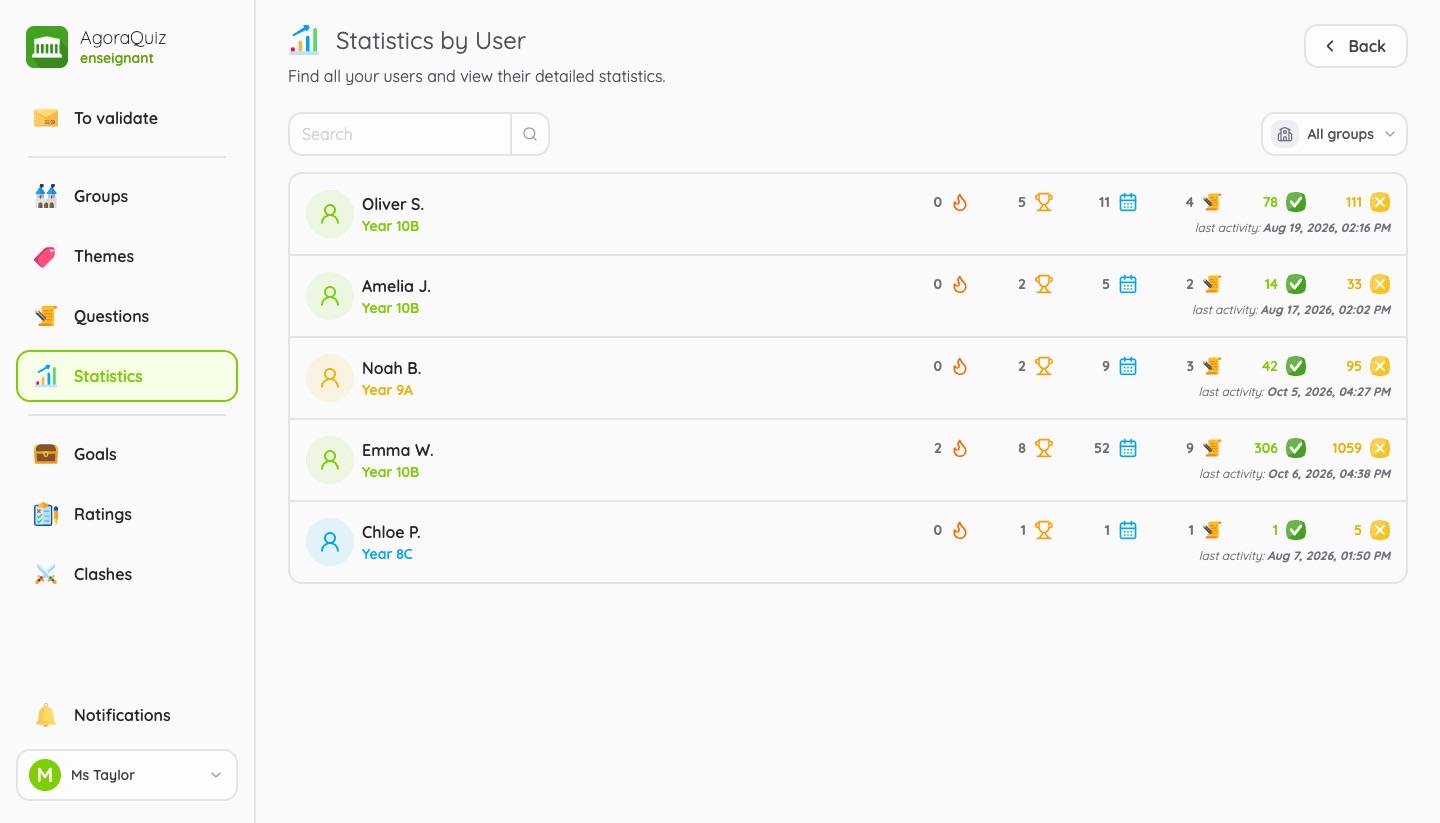
Task: Click Oliver S.'s yellow cross icon
Action: [x=1380, y=202]
